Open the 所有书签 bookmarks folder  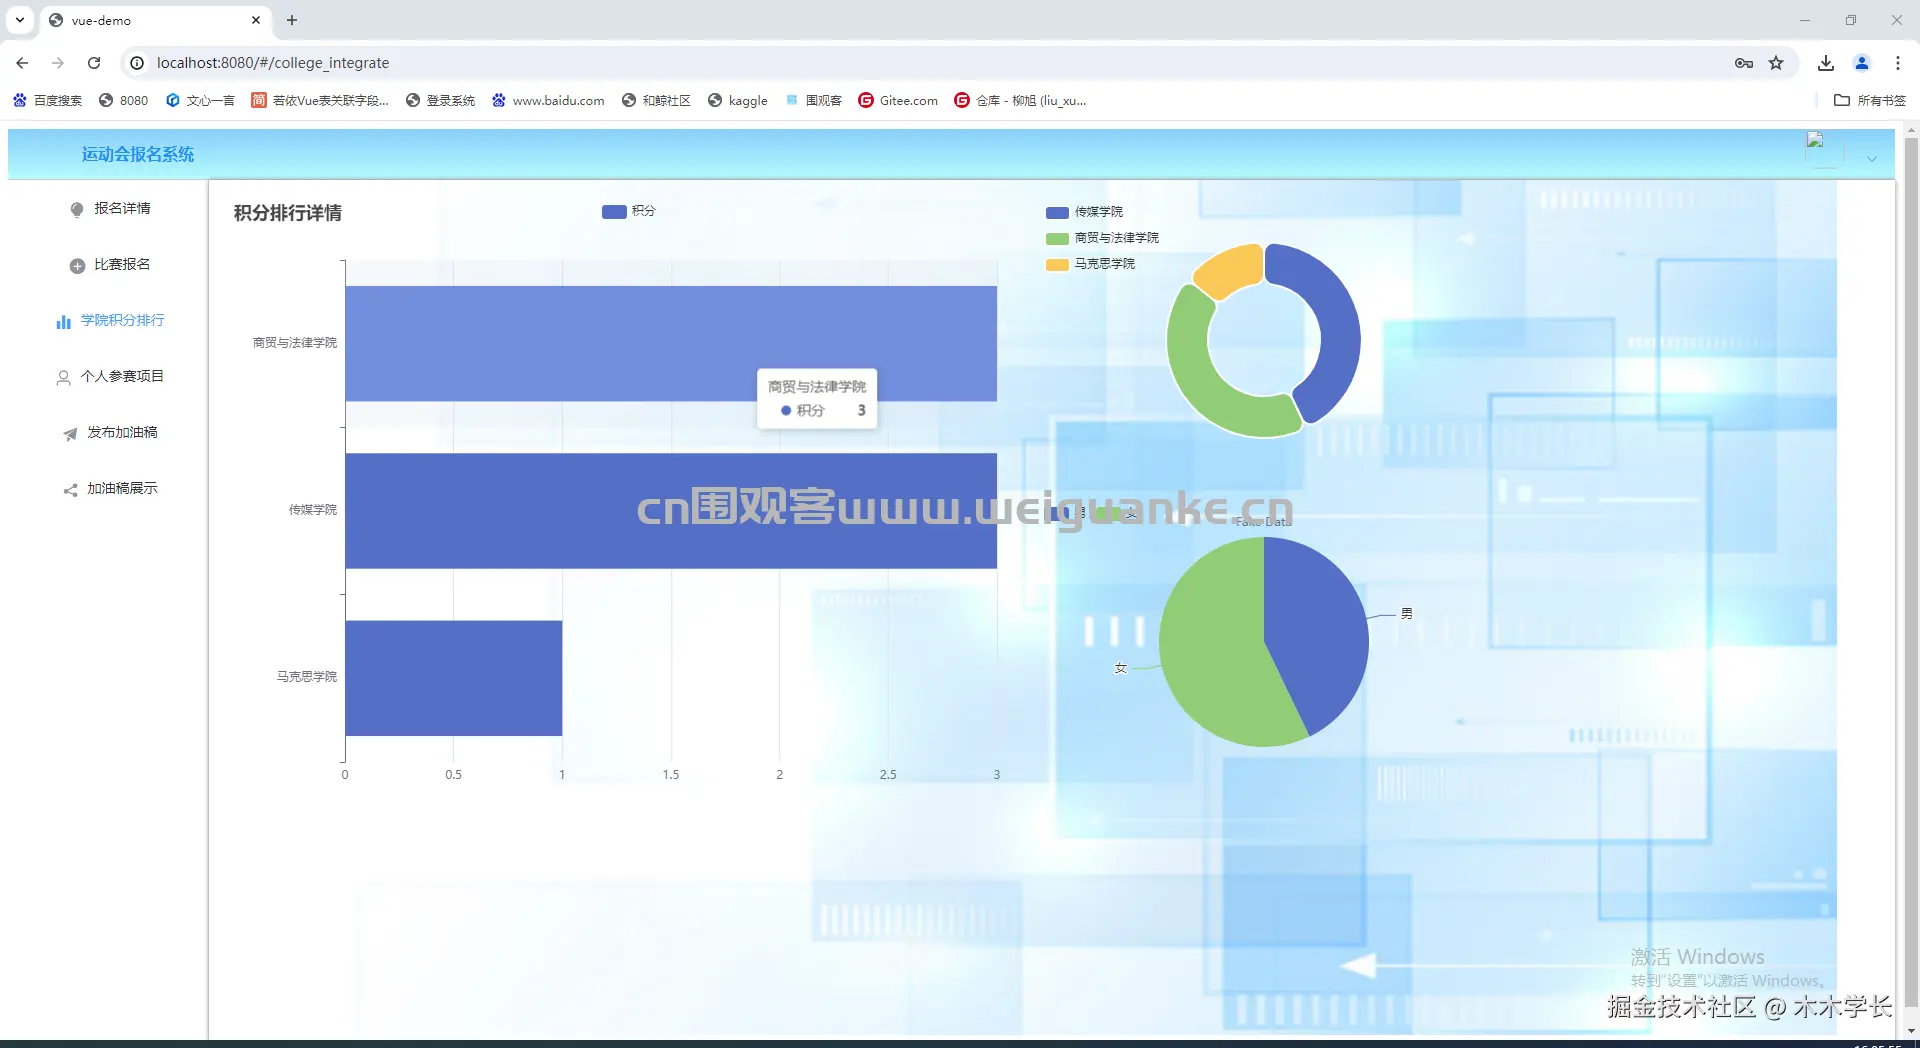pyautogui.click(x=1870, y=100)
